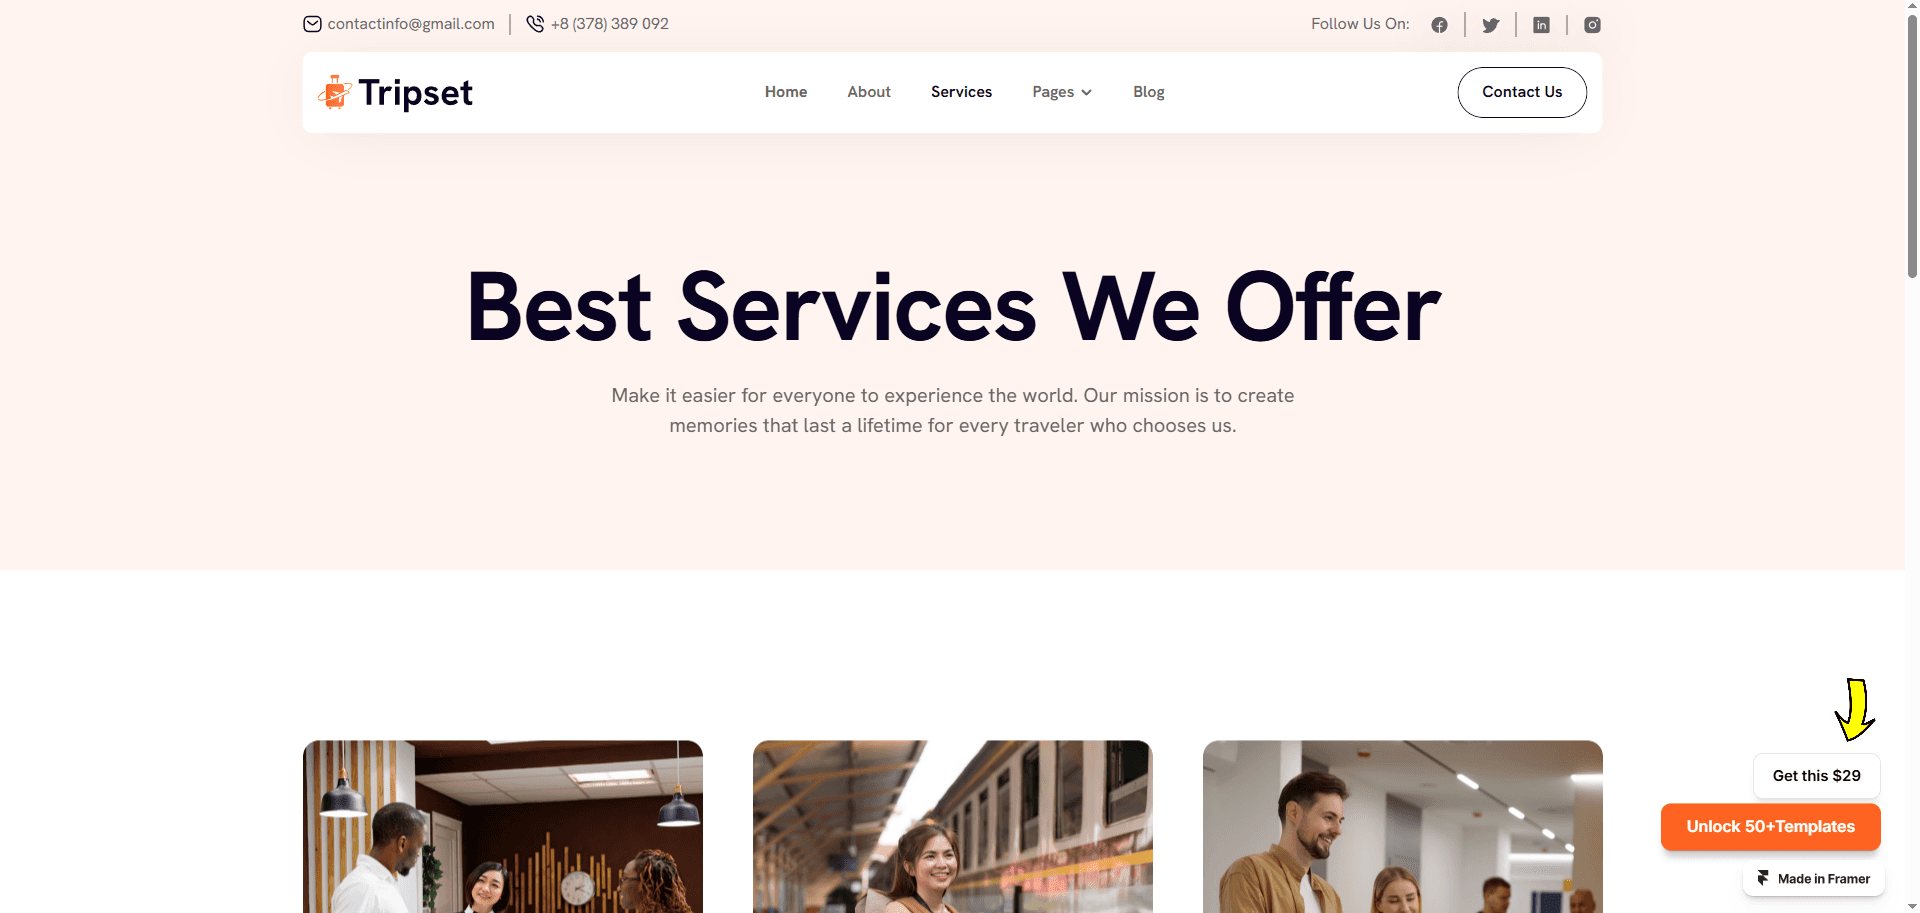
Task: Click Unlock 50+Templates orange button
Action: point(1770,827)
